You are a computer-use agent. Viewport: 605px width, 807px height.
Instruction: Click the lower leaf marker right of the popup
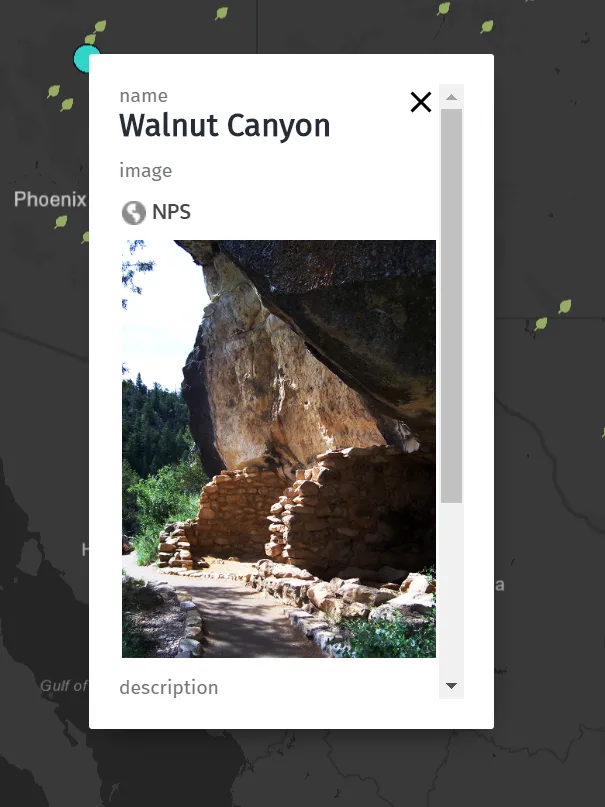(x=541, y=324)
